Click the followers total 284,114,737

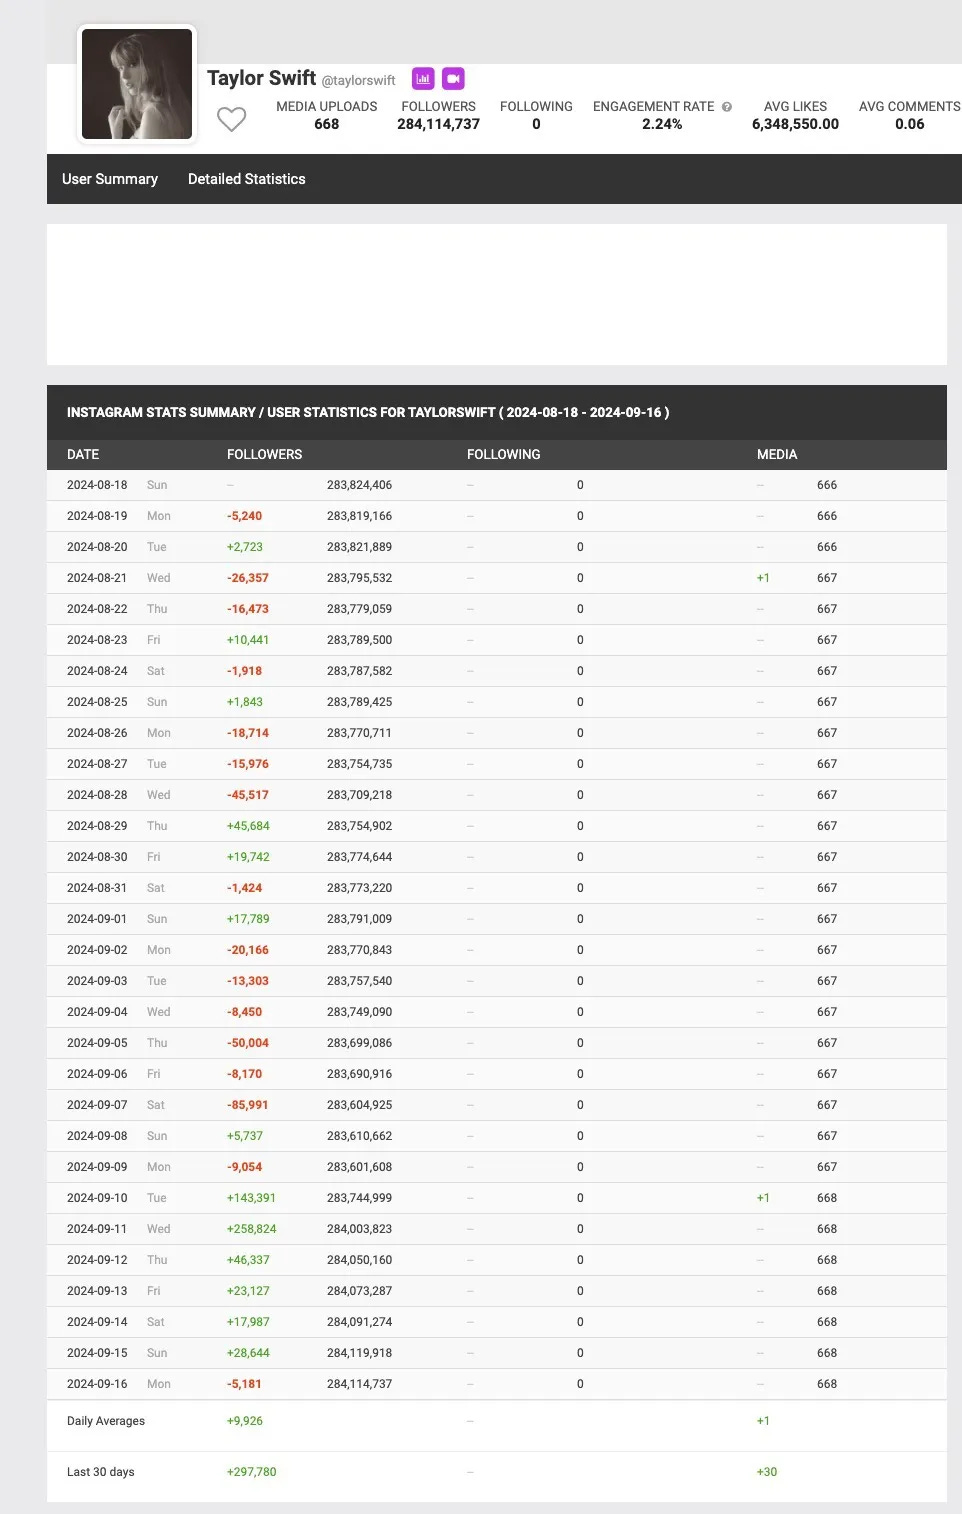pyautogui.click(x=439, y=124)
